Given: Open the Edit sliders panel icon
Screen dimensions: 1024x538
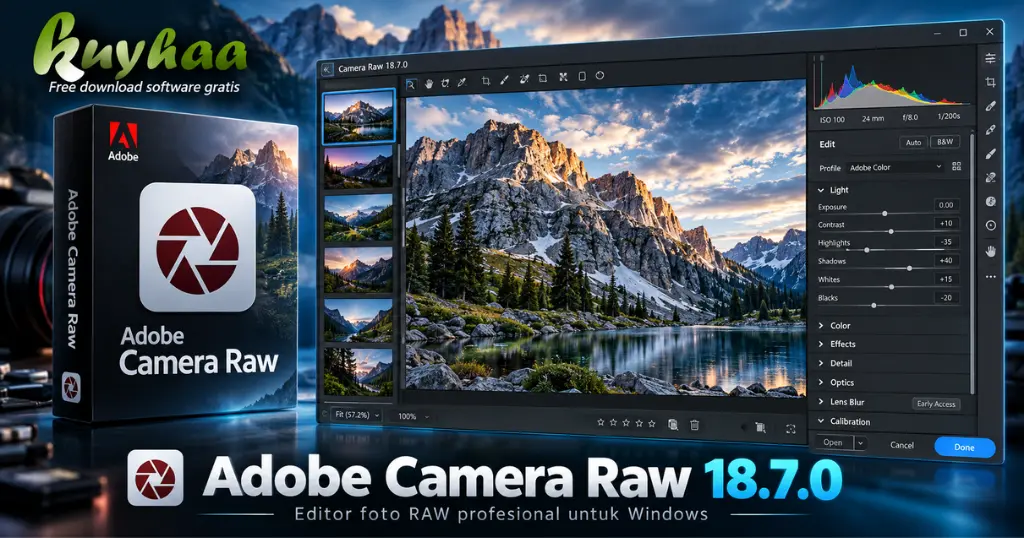Looking at the screenshot, I should [990, 58].
